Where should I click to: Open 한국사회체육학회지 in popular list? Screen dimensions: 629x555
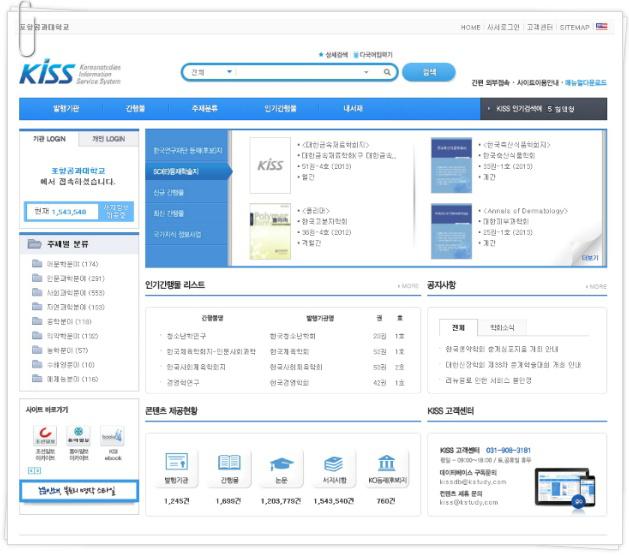(x=196, y=367)
